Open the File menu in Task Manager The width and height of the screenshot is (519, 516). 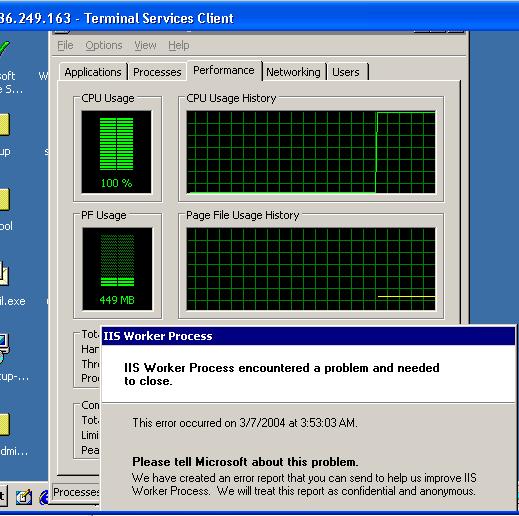(x=65, y=45)
